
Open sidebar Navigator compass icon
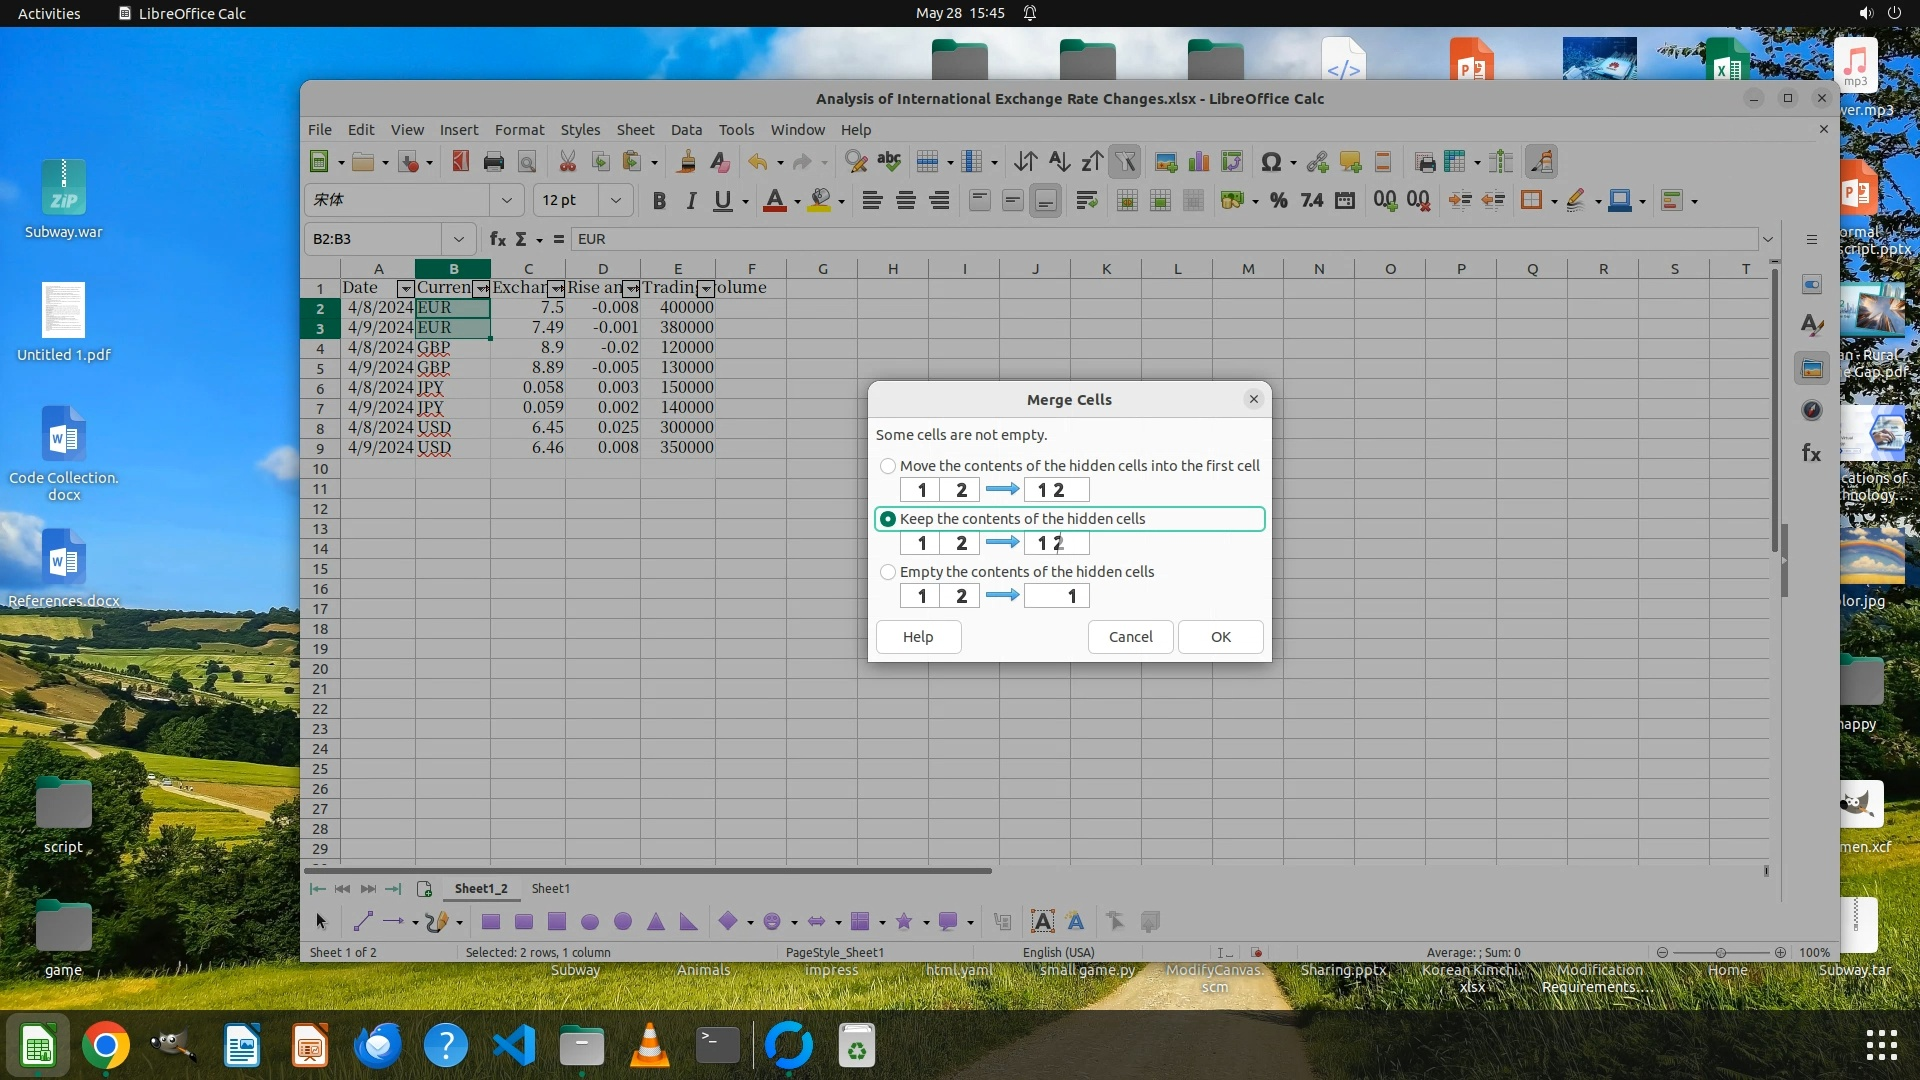(x=1811, y=410)
